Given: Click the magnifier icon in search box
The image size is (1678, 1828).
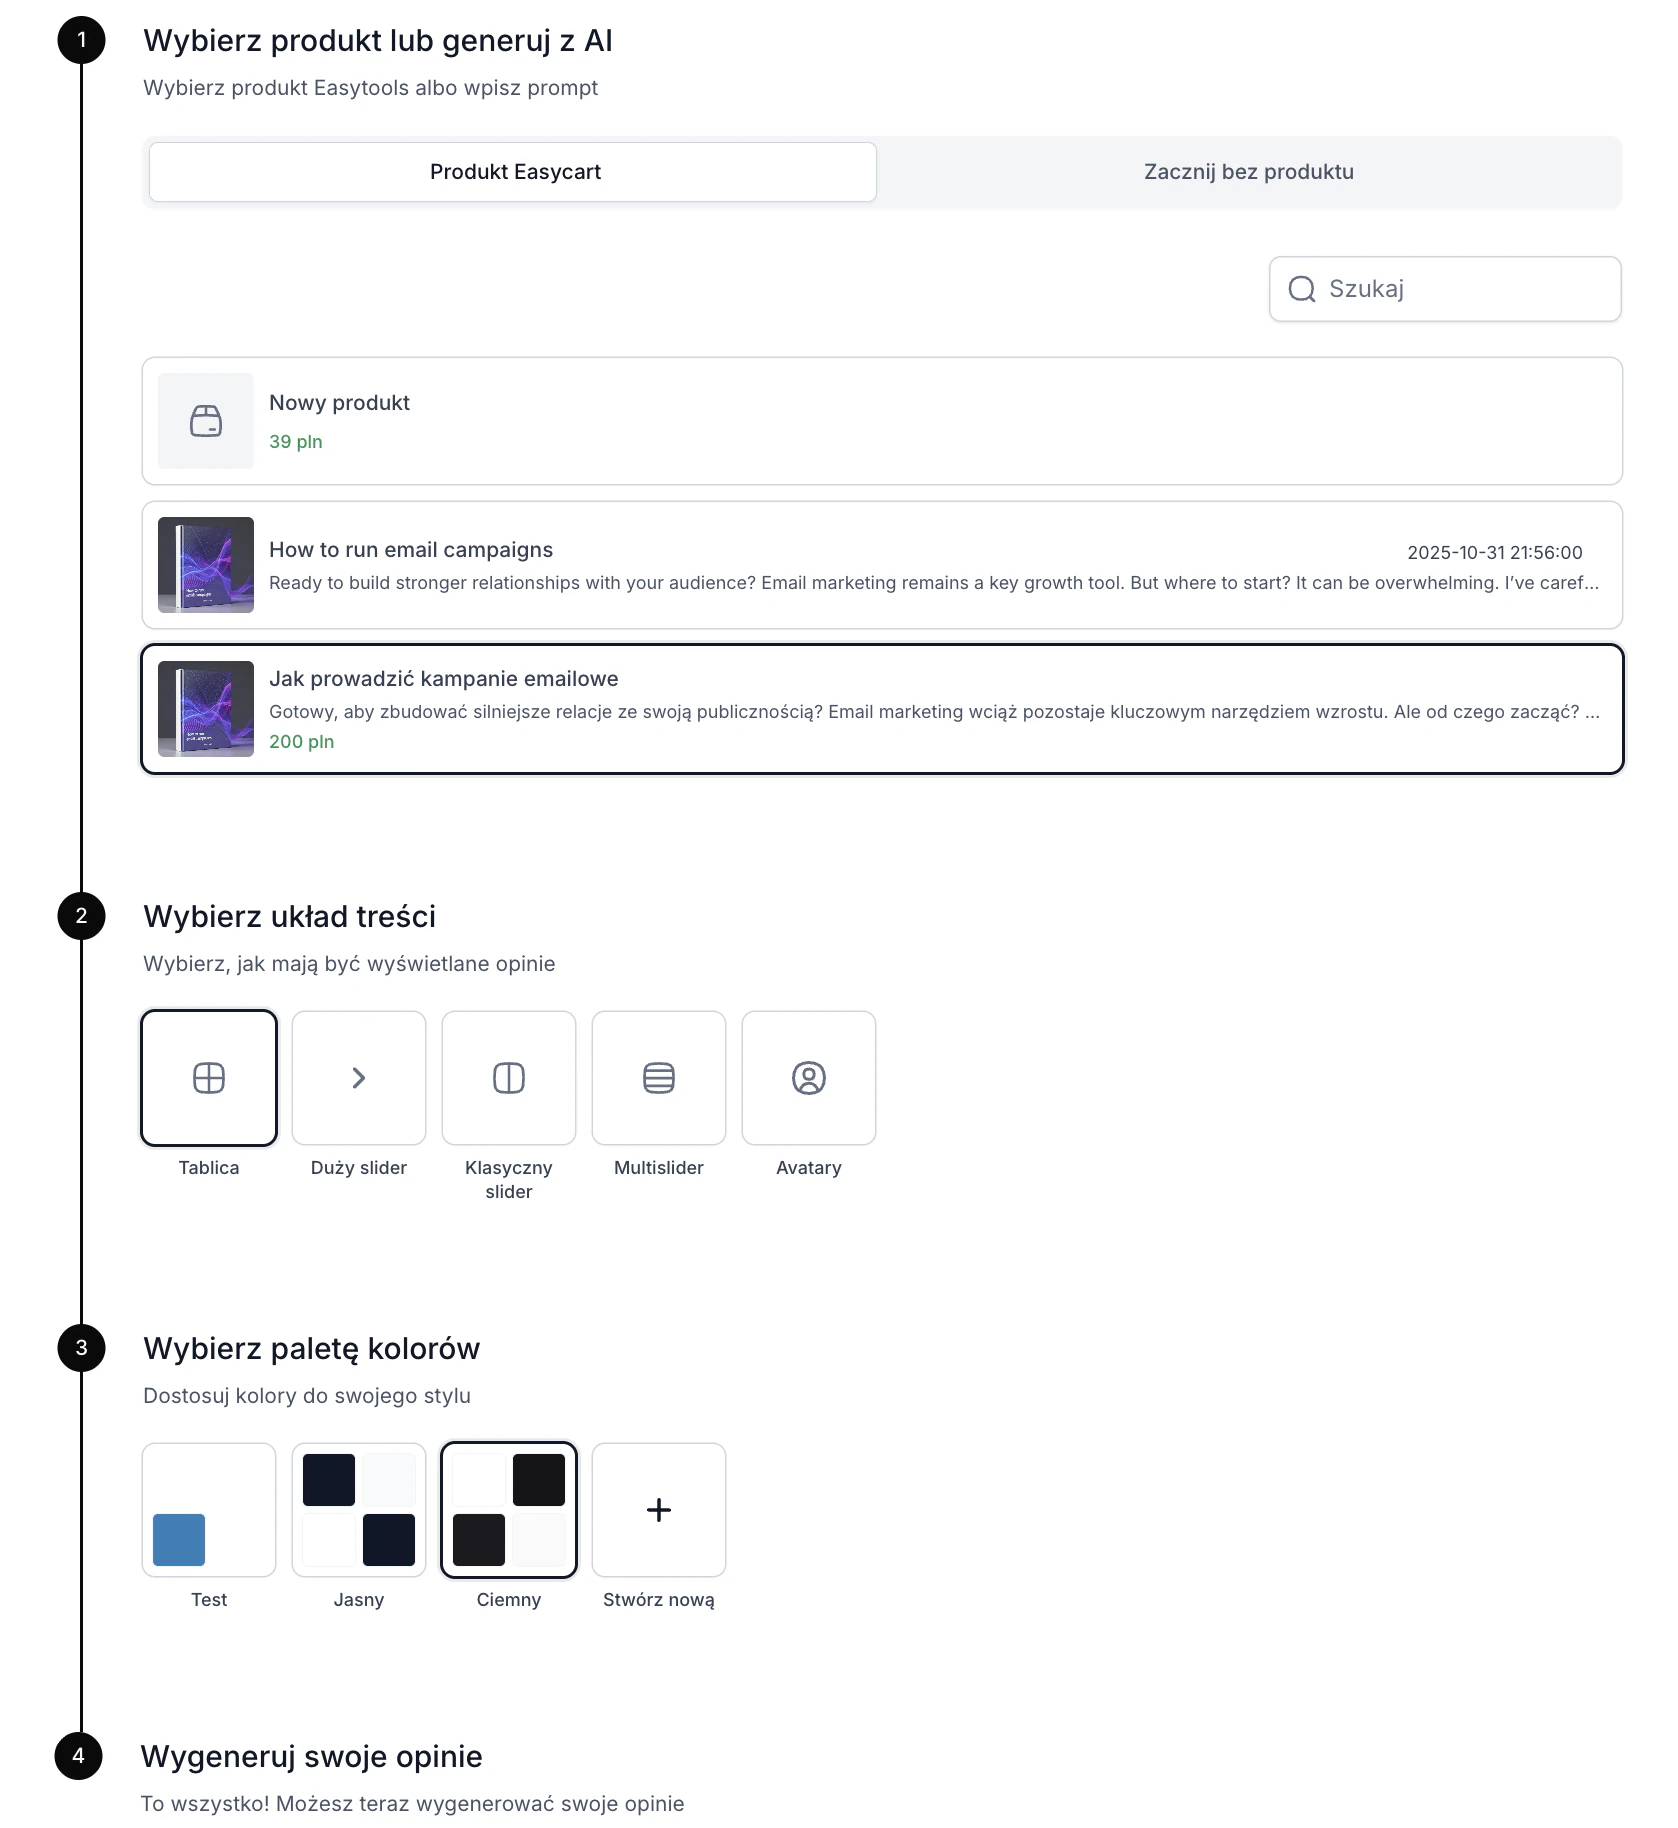Looking at the screenshot, I should [x=1302, y=289].
